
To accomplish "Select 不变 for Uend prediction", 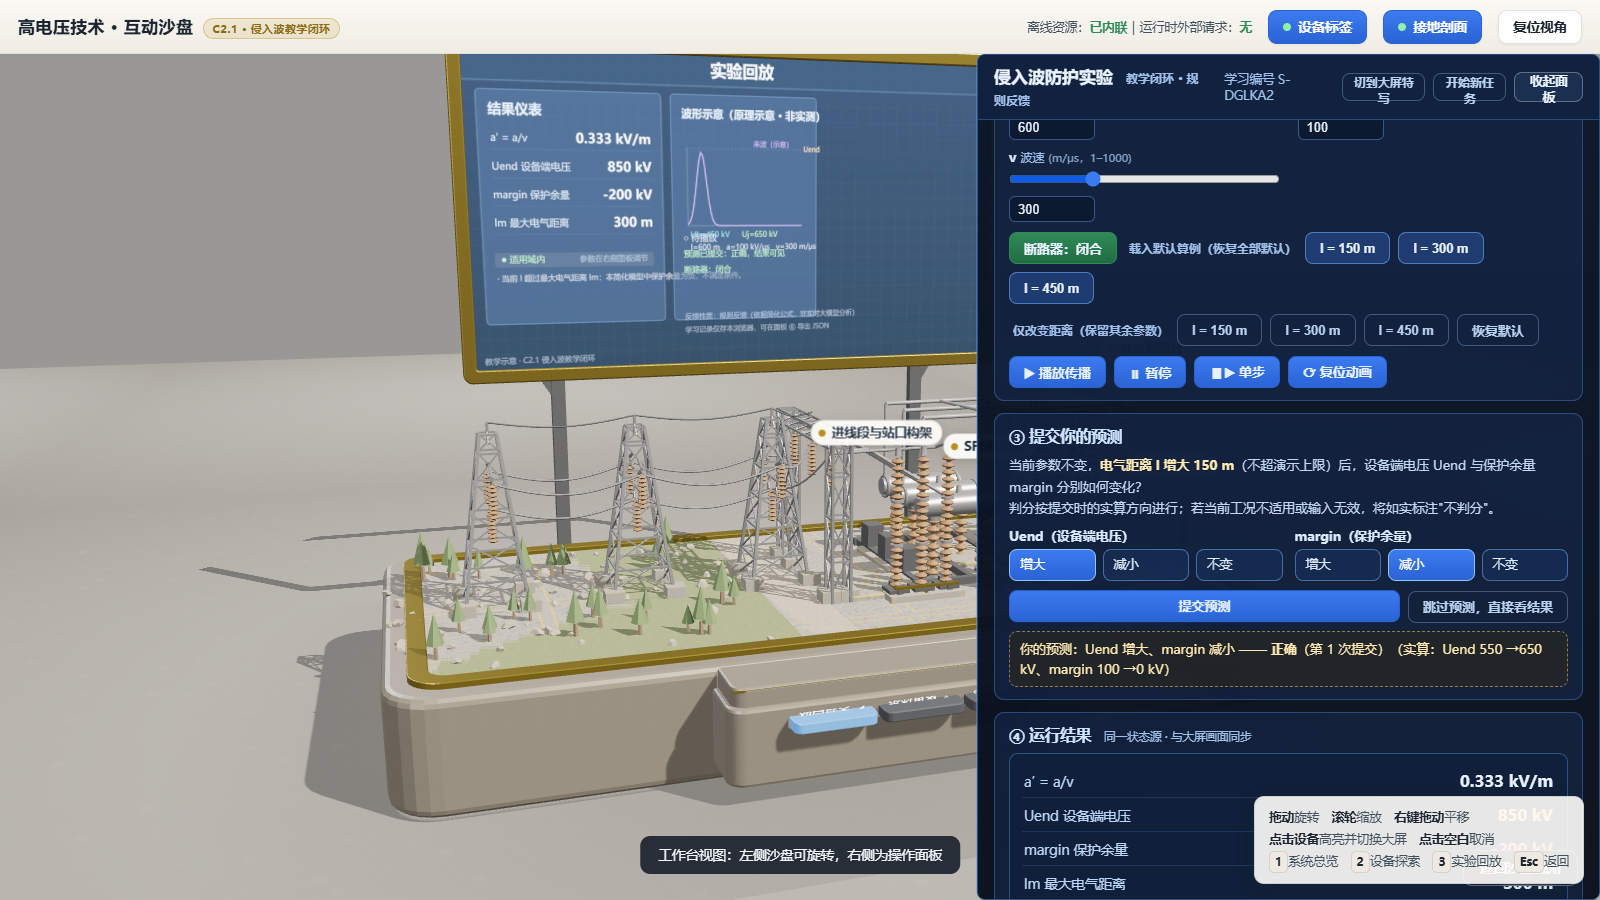I will click(1239, 565).
